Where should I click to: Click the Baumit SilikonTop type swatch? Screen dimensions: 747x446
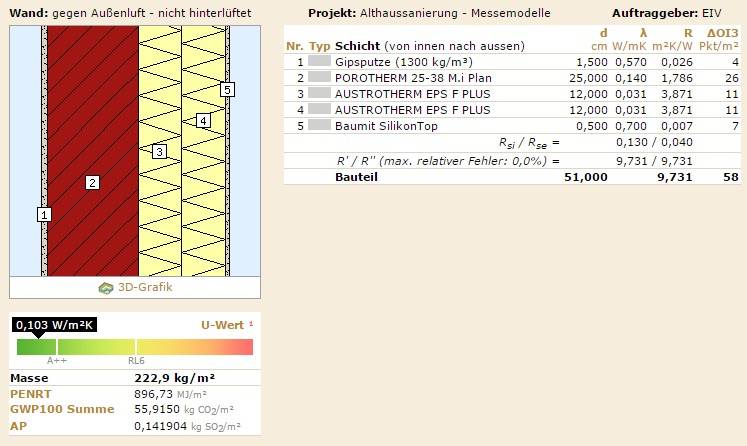[319, 125]
